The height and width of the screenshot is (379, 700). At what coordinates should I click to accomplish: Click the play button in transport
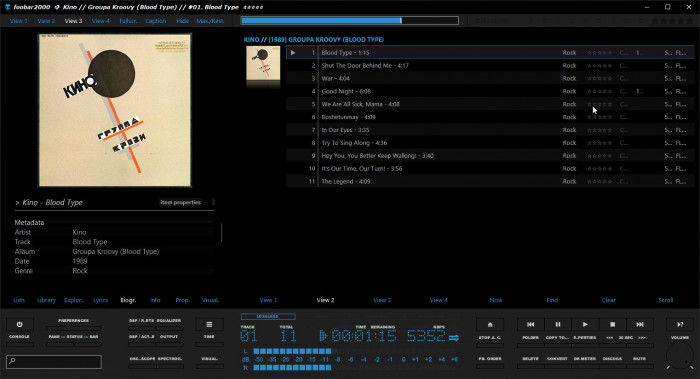[x=585, y=325]
